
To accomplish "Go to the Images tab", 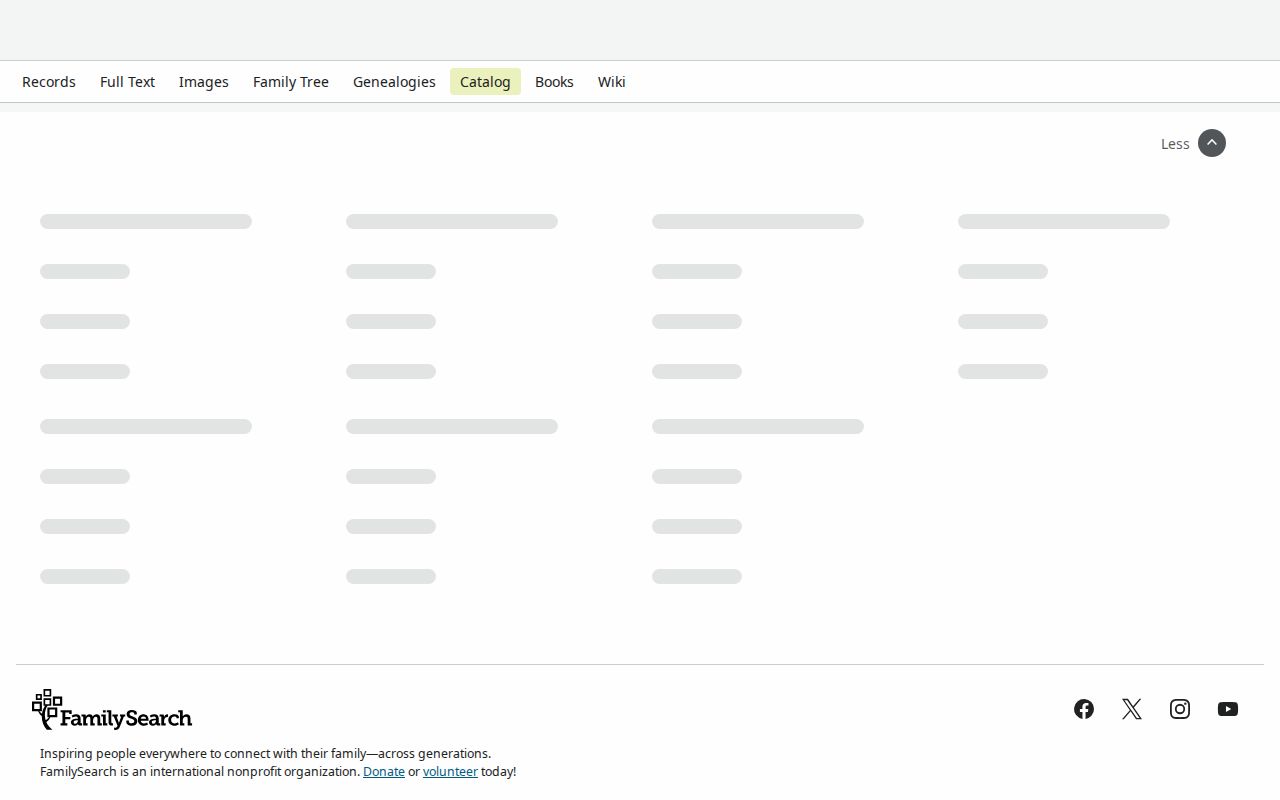I will coord(204,82).
